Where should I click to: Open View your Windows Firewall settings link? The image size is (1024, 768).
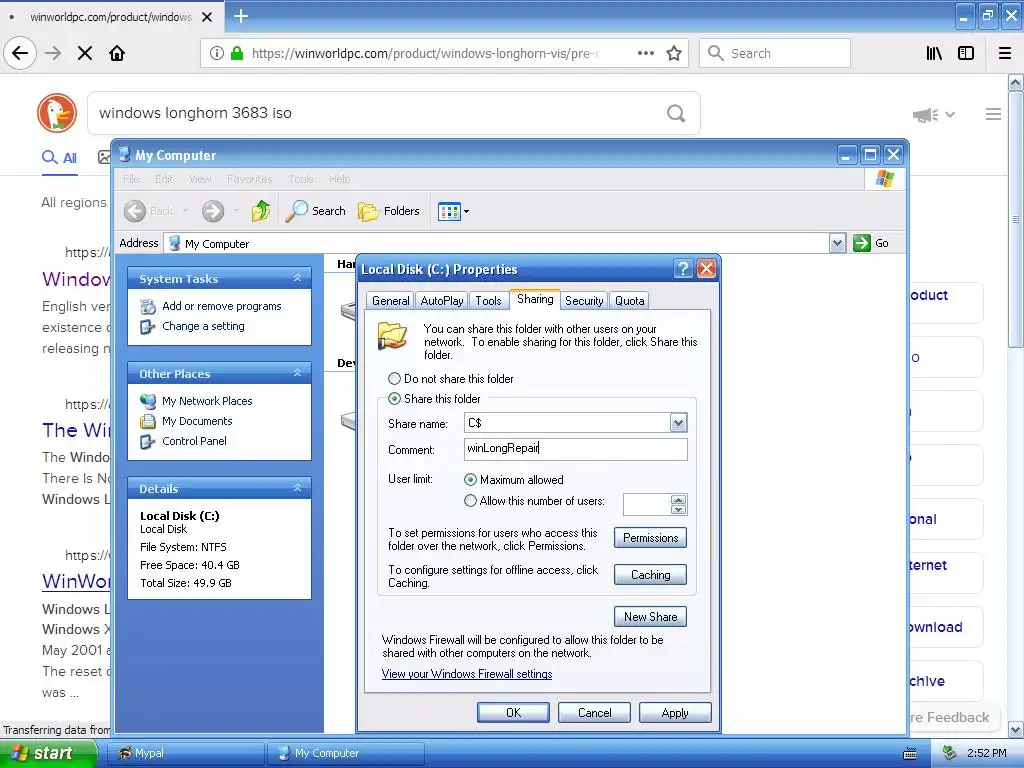tap(467, 674)
